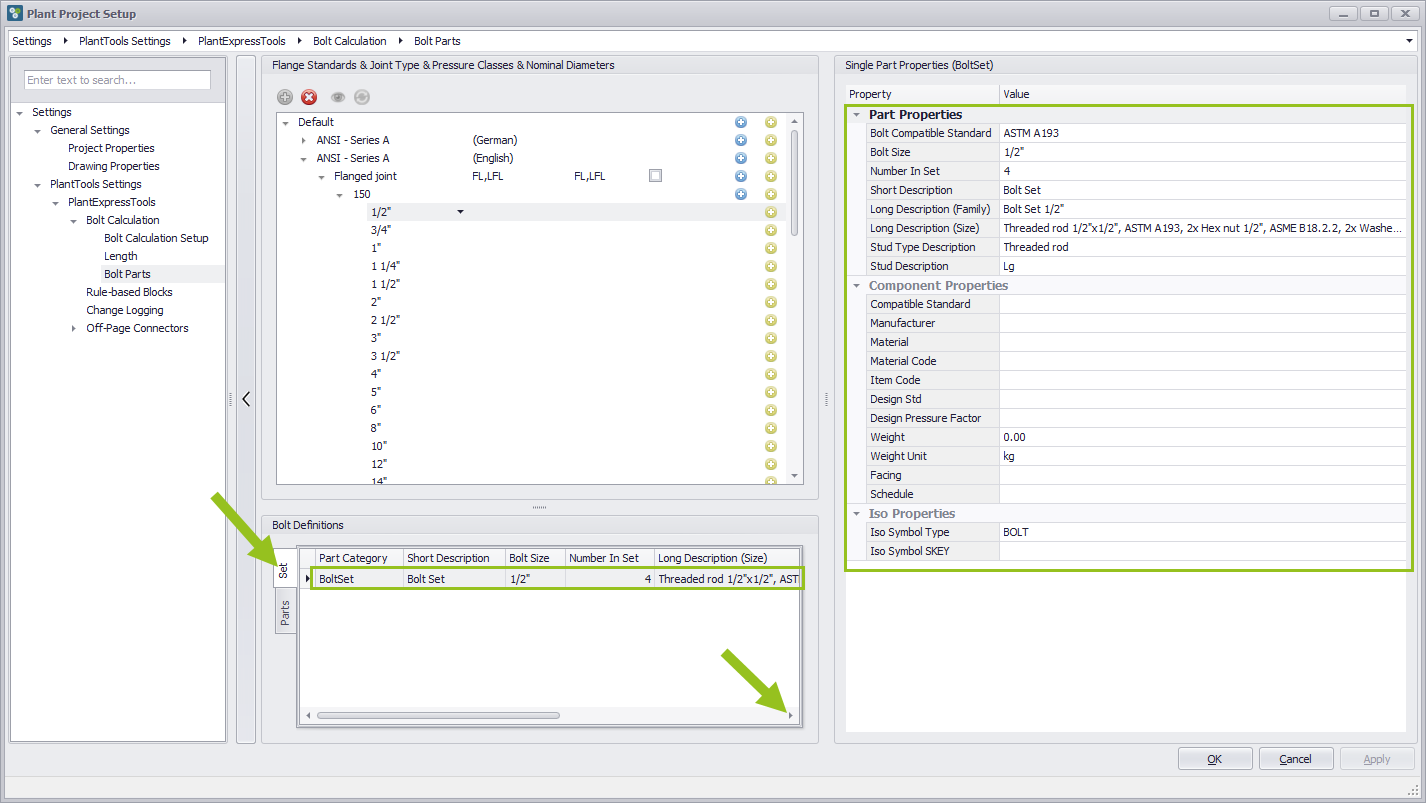Open the dropdown arrow on the 1/2" row
The image size is (1426, 803).
[460, 212]
